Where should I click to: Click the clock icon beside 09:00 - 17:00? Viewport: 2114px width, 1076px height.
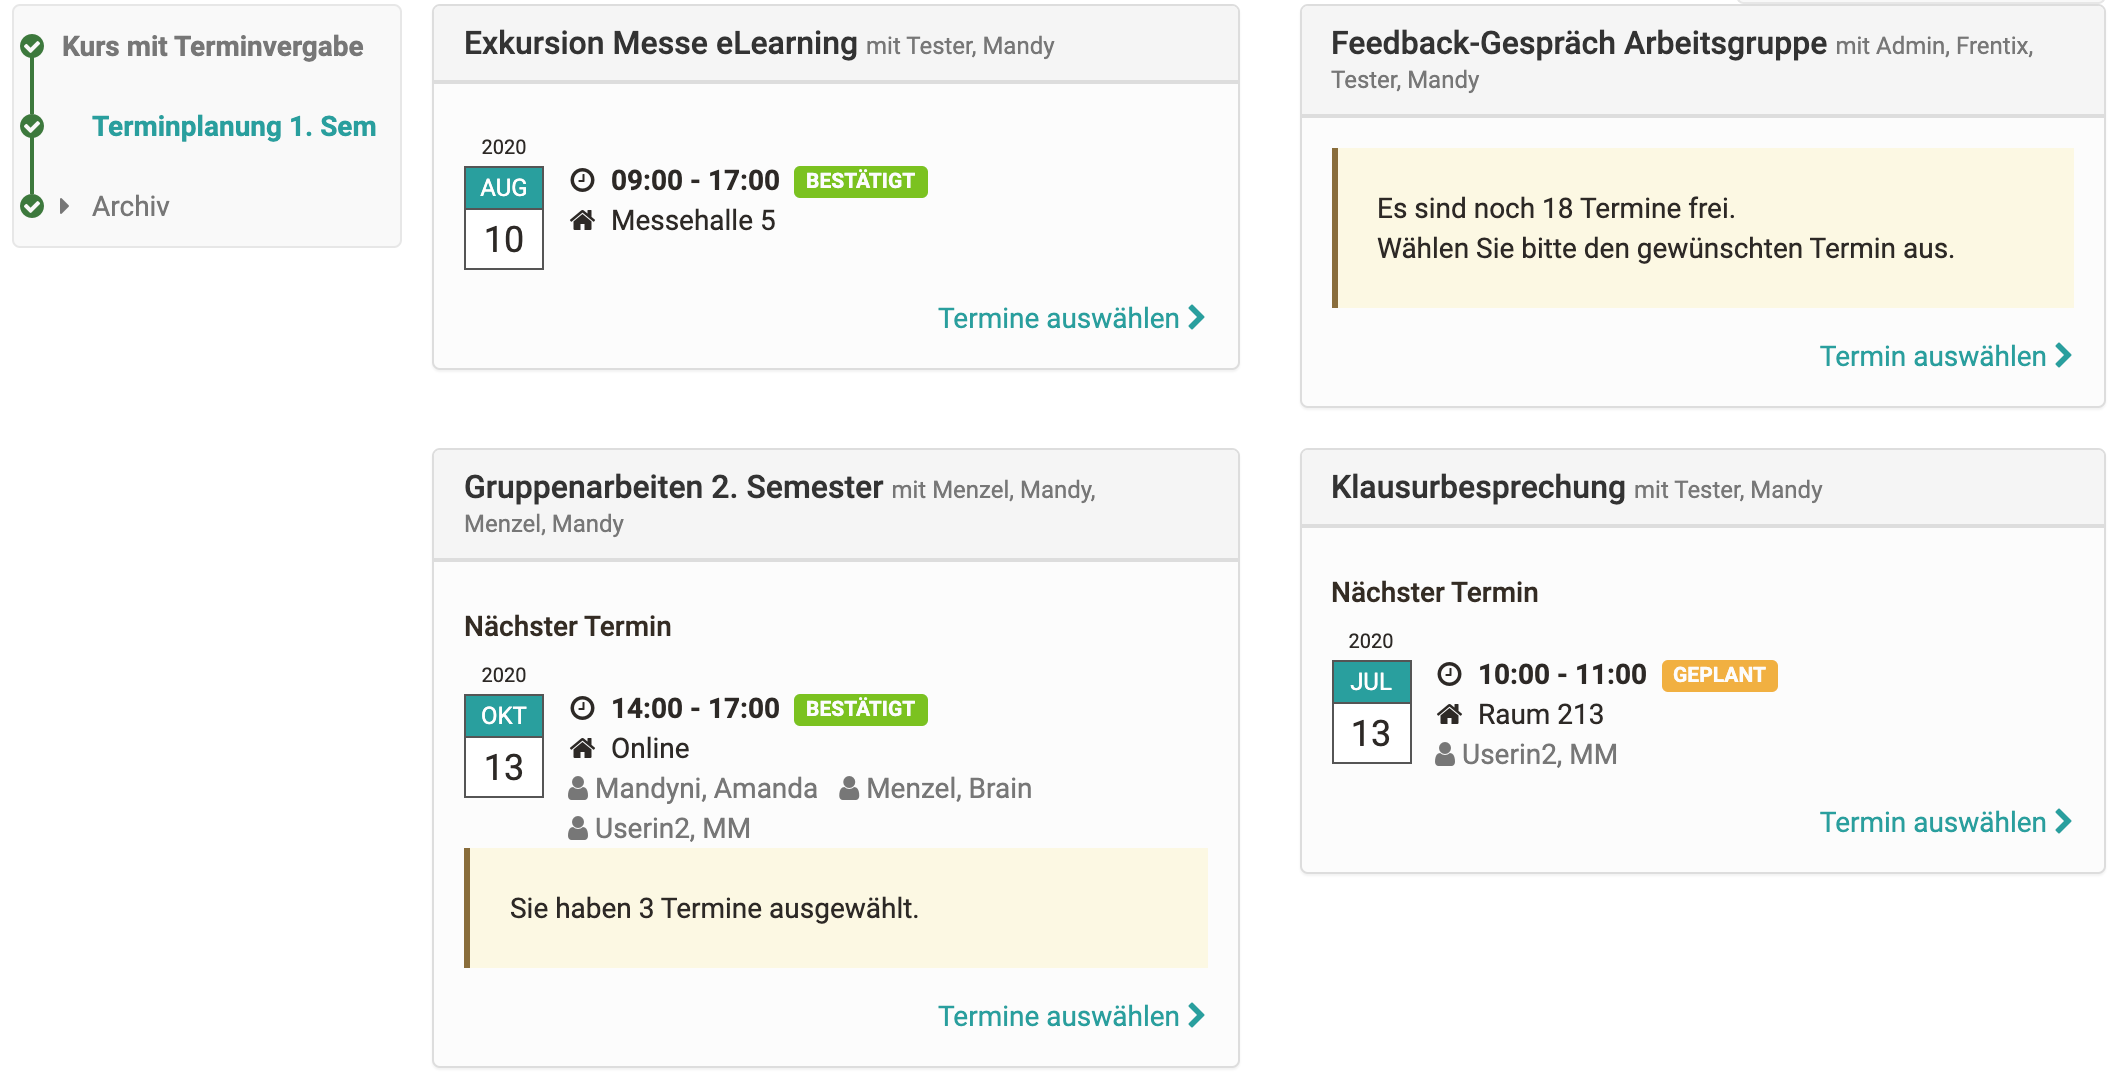pyautogui.click(x=583, y=181)
